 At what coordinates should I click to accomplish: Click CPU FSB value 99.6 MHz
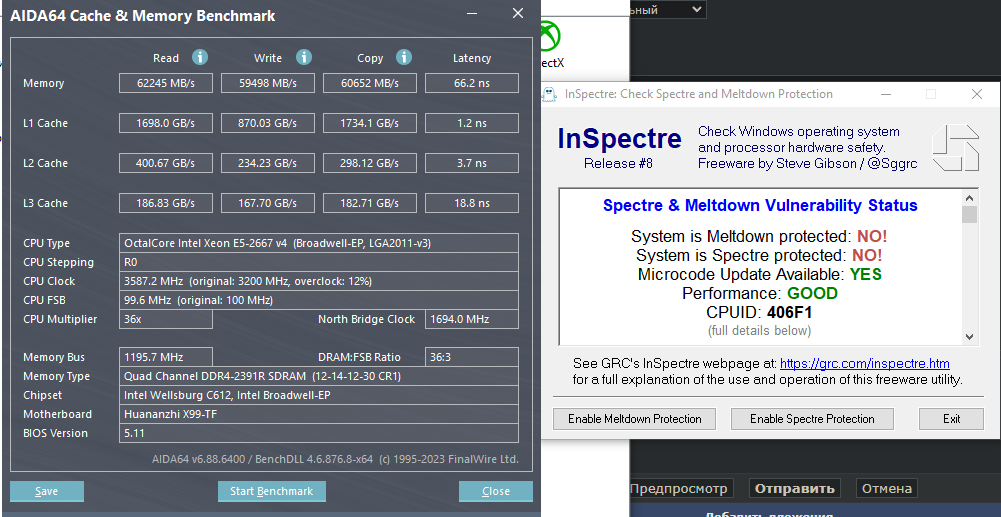point(319,300)
